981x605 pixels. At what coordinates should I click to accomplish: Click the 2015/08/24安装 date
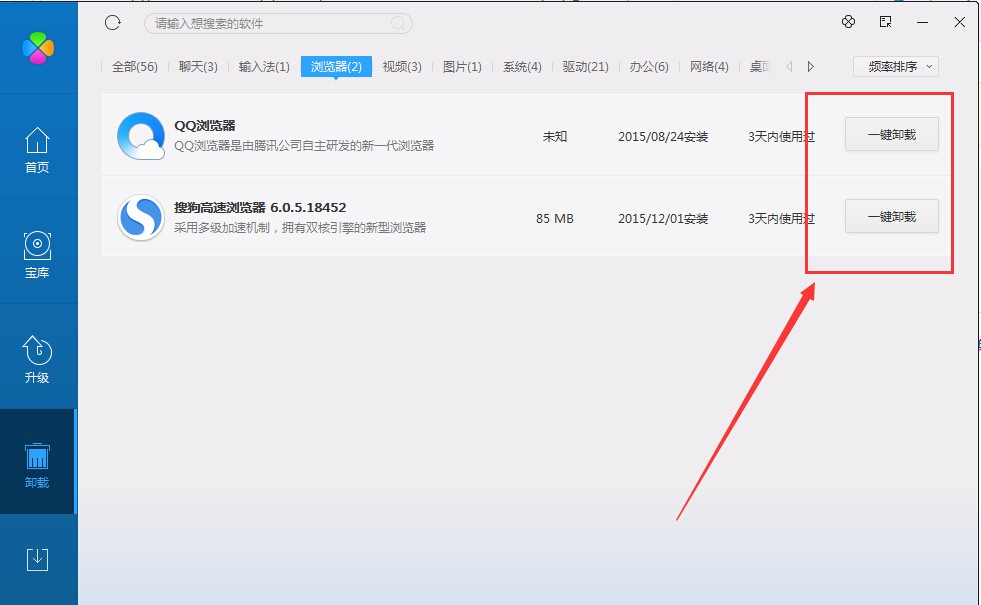pyautogui.click(x=663, y=136)
